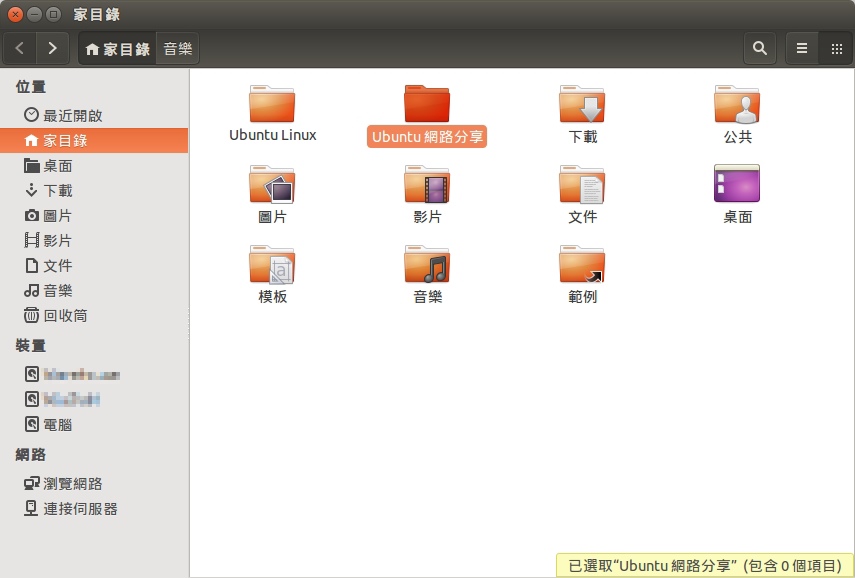
Task: Select the purple 桌面 desktop icon
Action: 737,183
